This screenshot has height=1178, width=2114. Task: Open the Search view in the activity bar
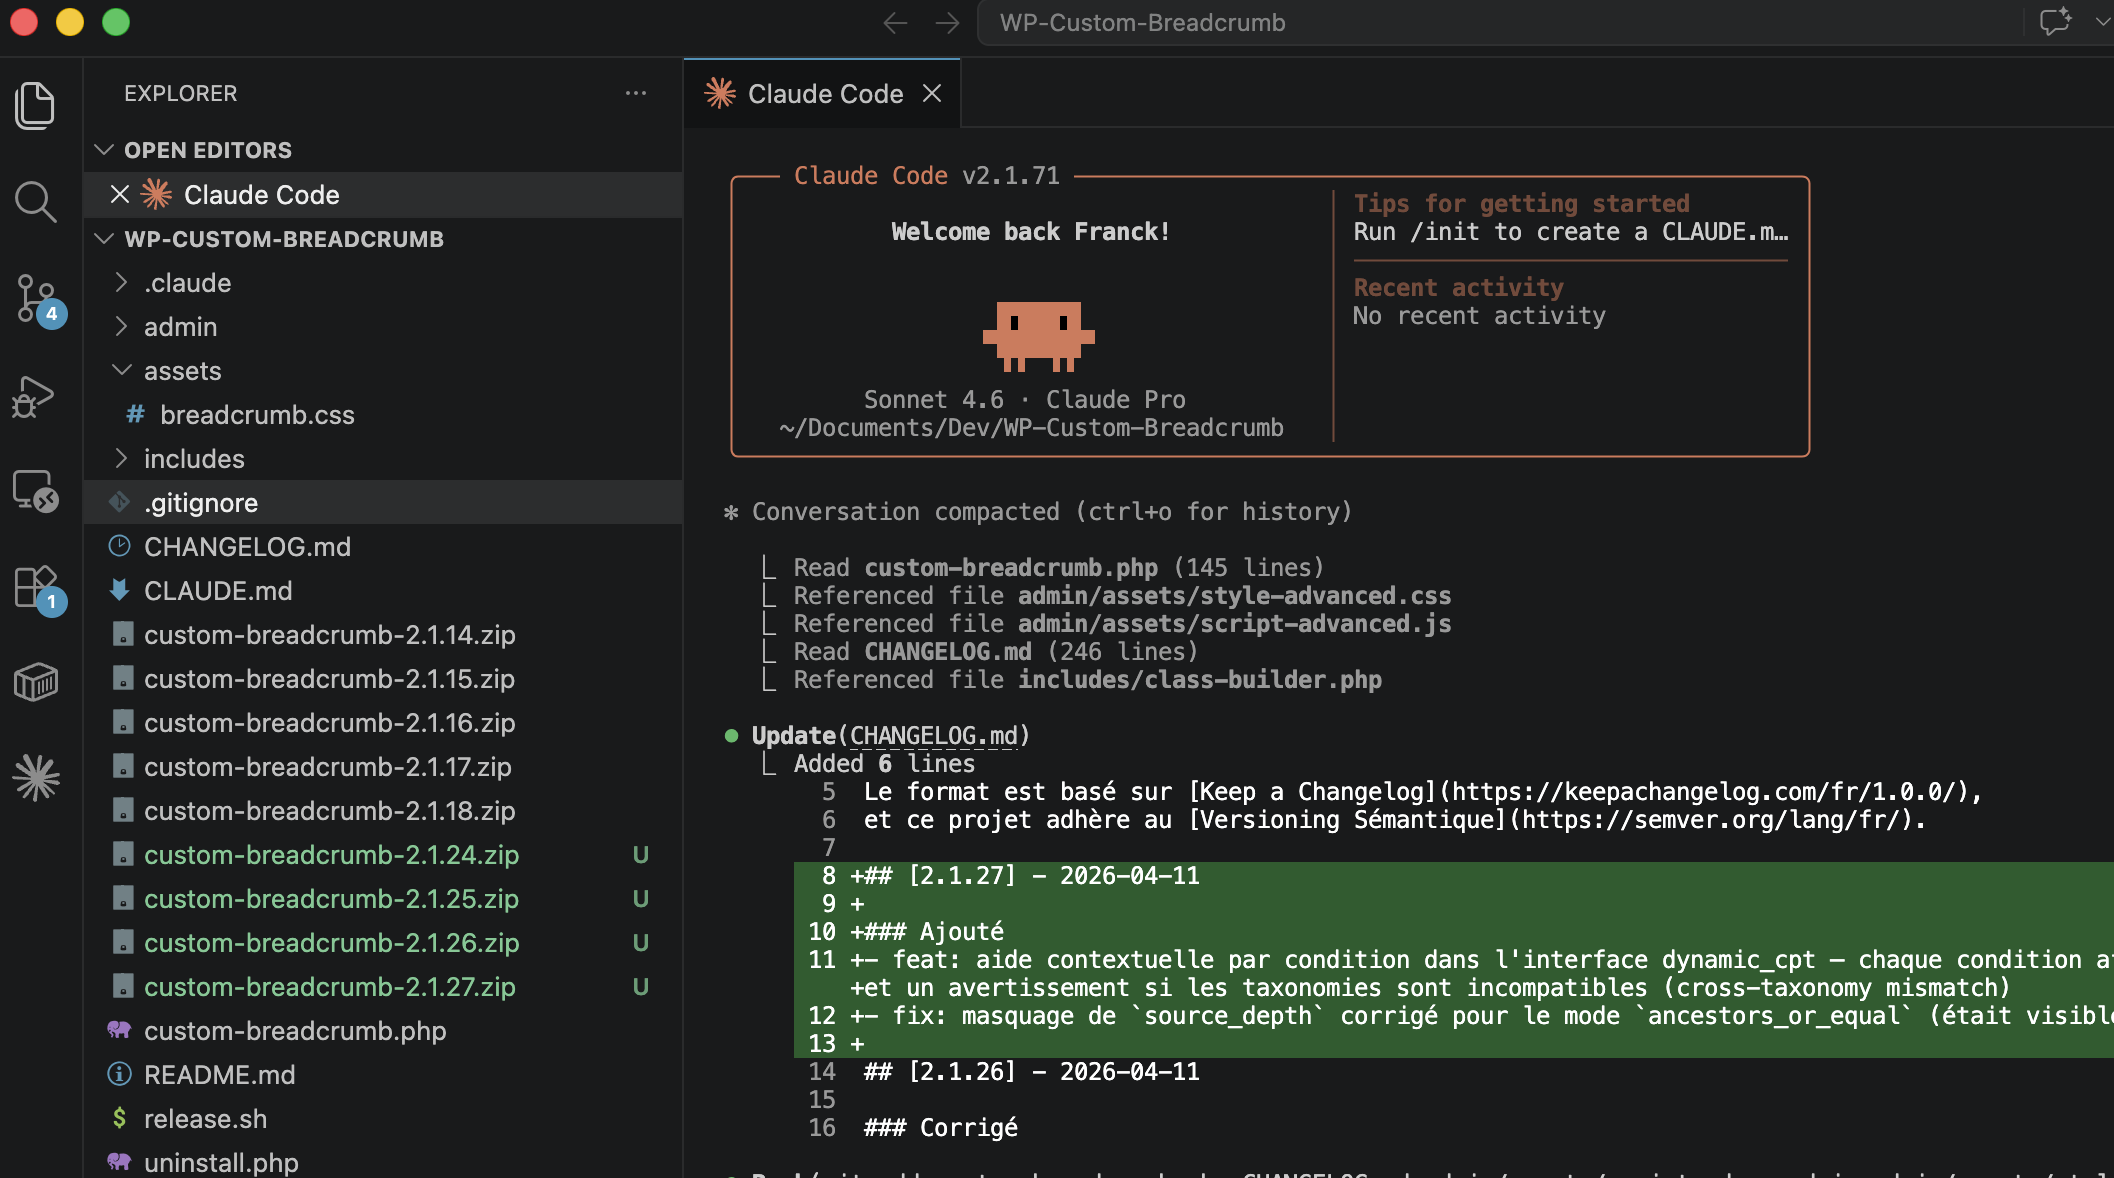(35, 202)
